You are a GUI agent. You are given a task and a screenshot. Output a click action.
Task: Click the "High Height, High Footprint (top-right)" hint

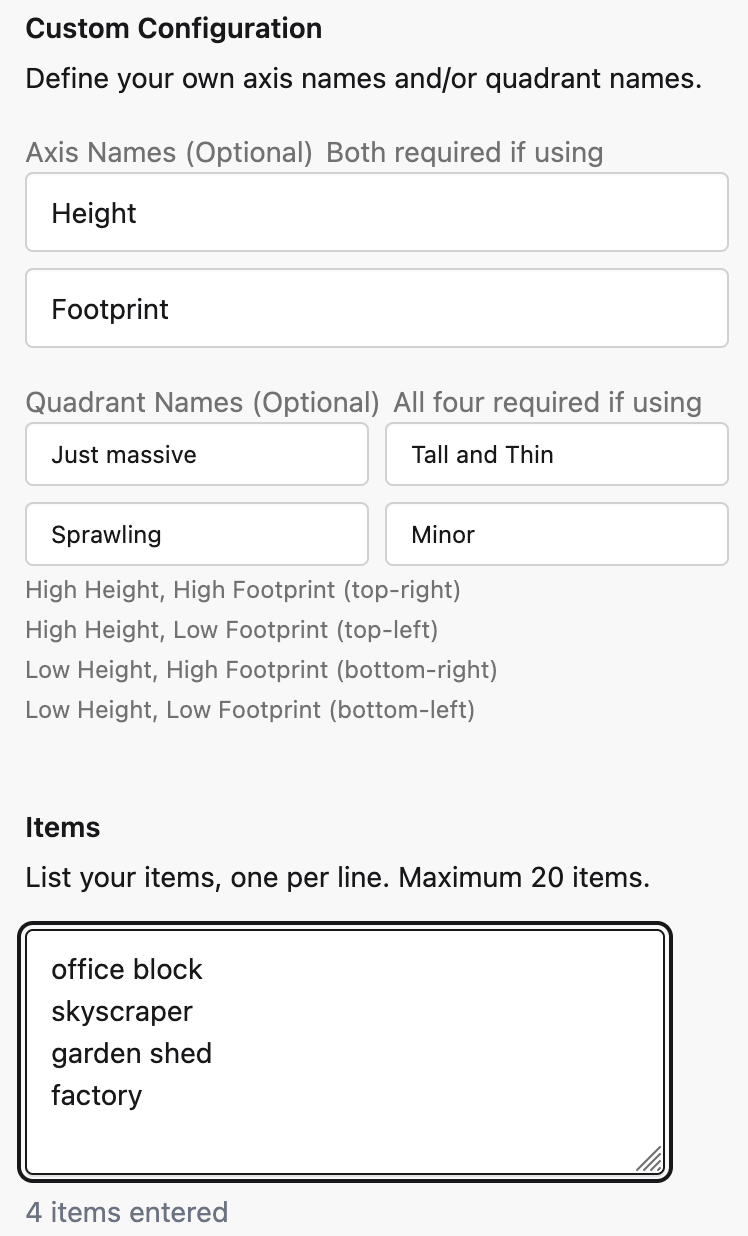(x=243, y=590)
